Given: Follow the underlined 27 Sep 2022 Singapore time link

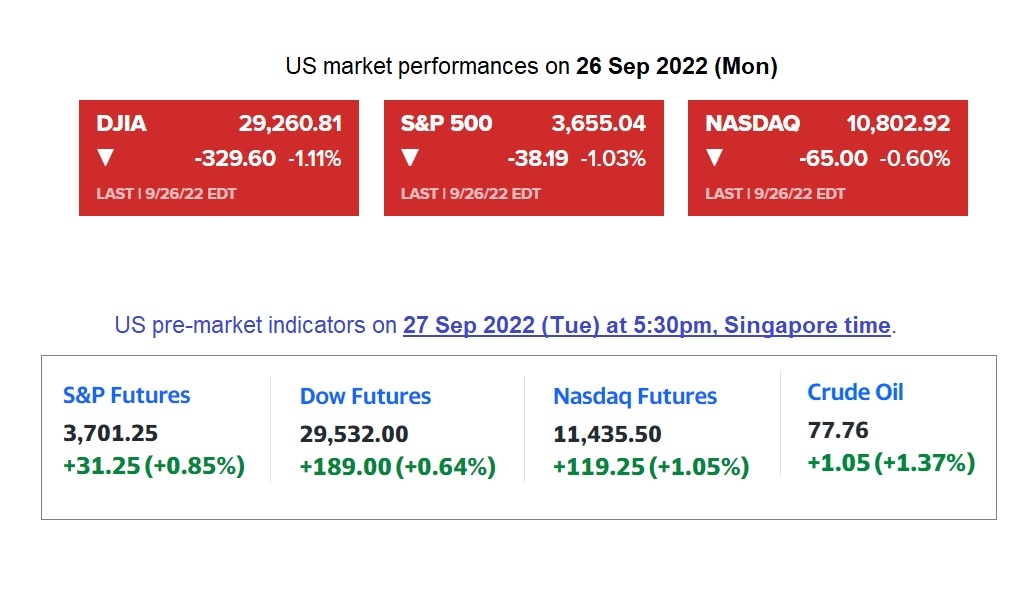Looking at the screenshot, I should coord(646,325).
